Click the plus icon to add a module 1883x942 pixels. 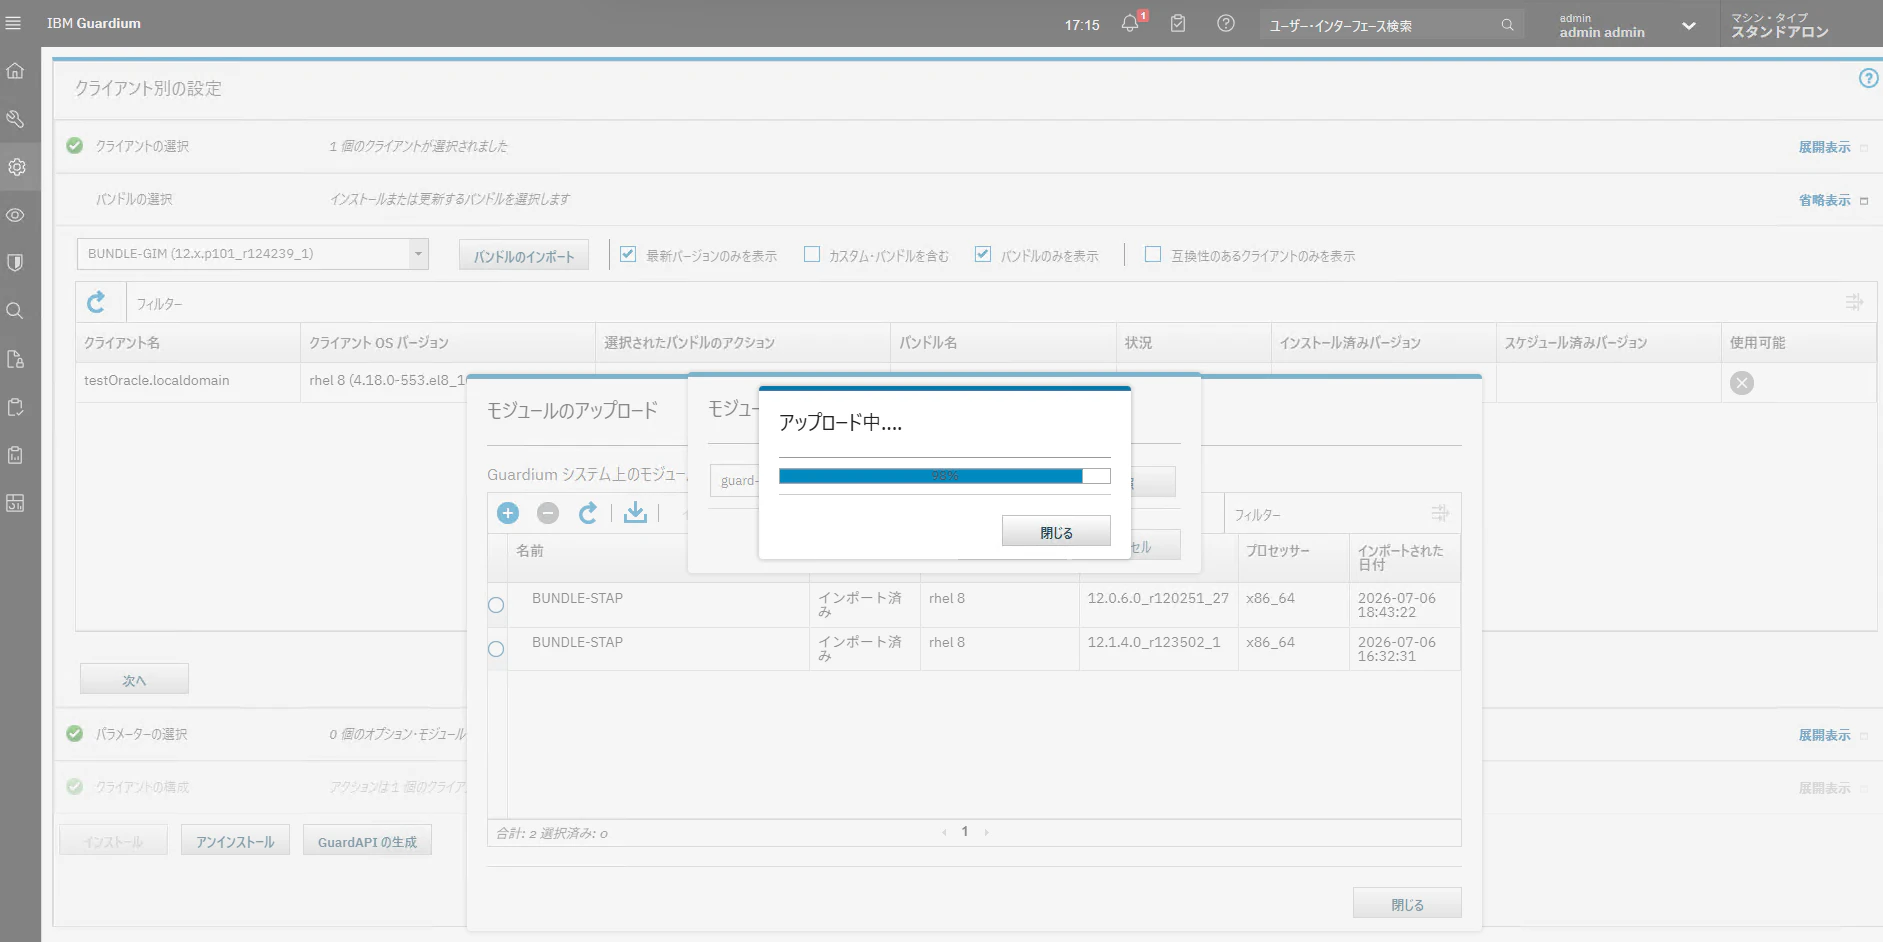coord(508,513)
